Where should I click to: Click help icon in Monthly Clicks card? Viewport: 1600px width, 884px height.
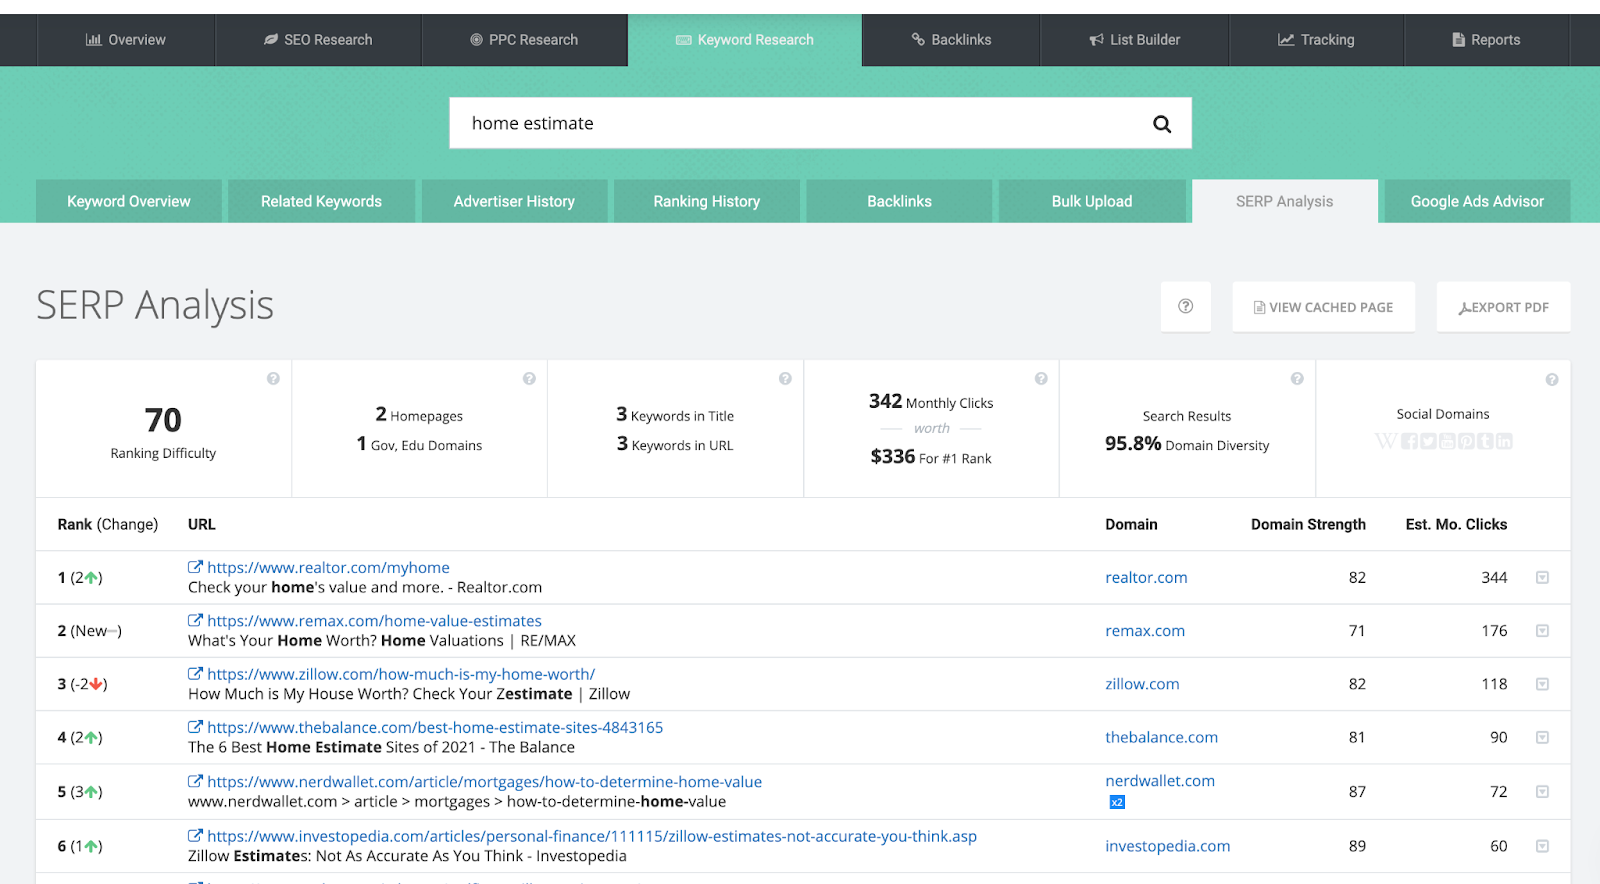click(x=1041, y=379)
